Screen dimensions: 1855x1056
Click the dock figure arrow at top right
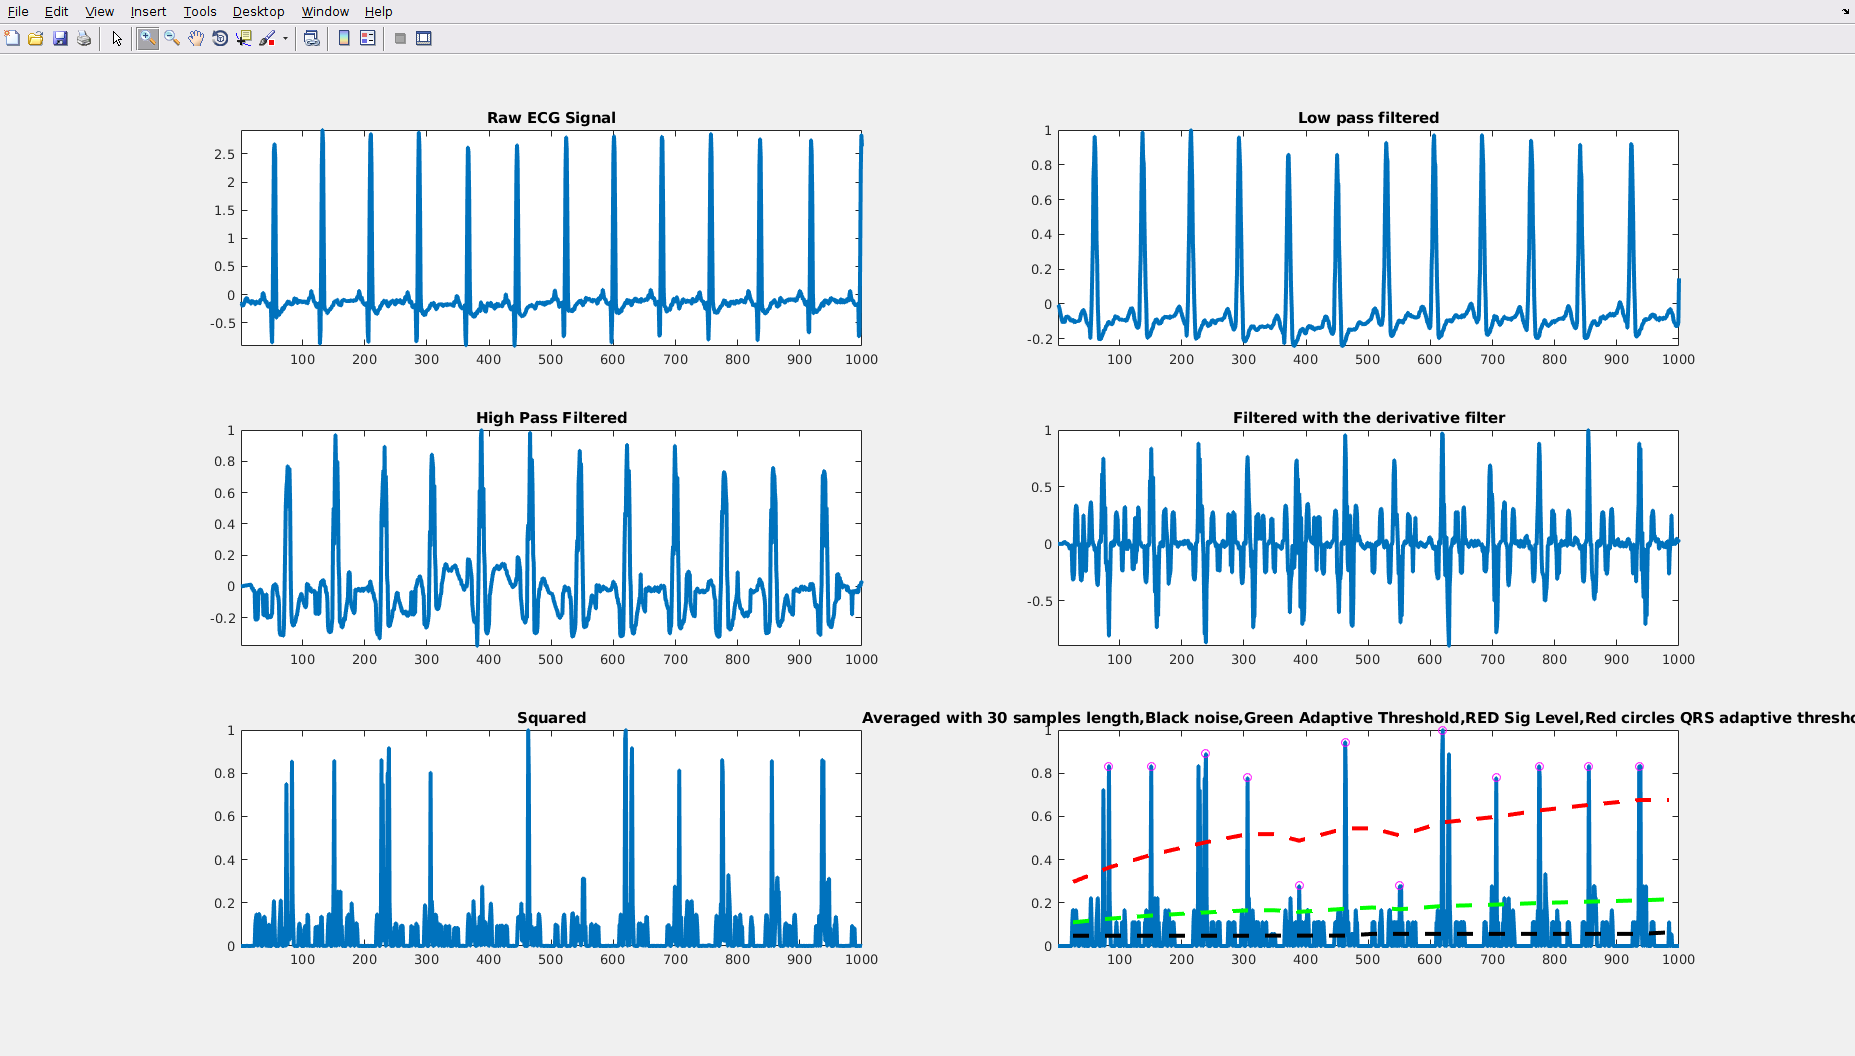click(x=1845, y=11)
